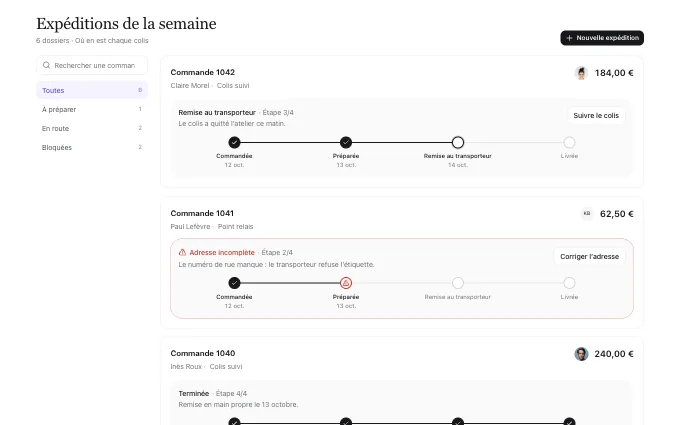Click the KB initials avatar on Commande 1041
680x425 pixels.
(587, 213)
